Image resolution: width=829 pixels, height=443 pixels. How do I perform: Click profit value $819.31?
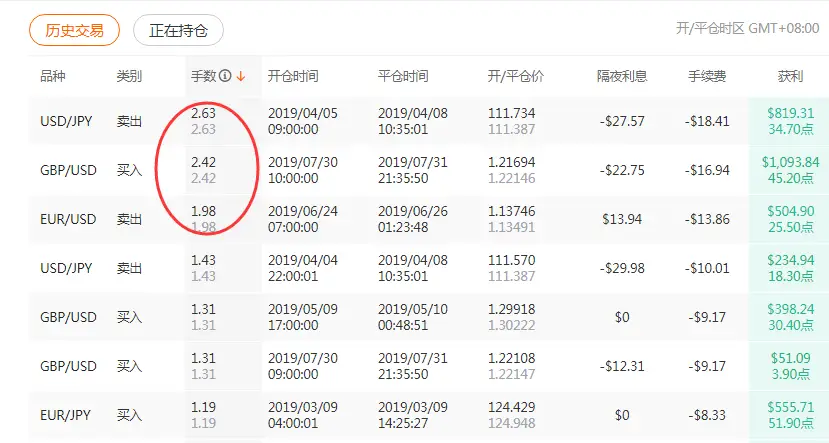click(790, 113)
